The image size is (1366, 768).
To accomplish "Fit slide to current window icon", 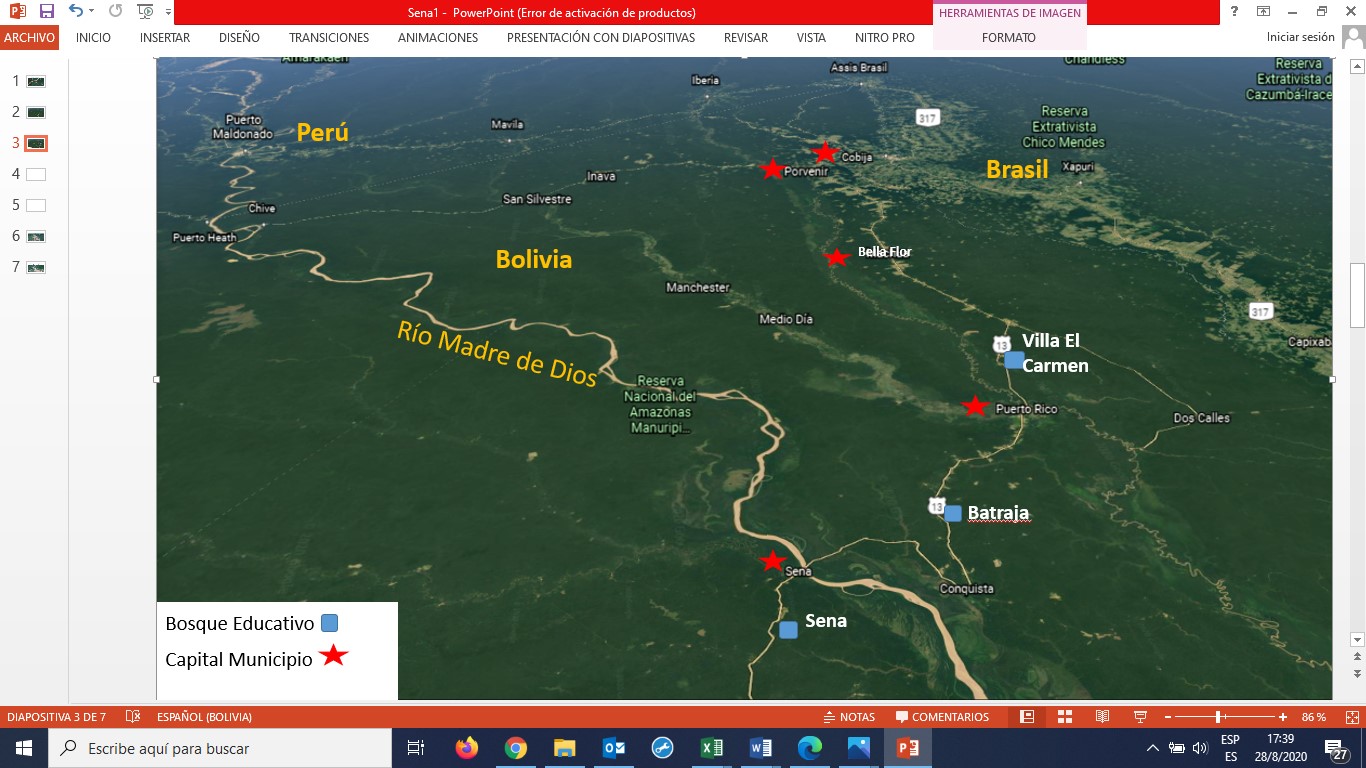I will tap(1353, 717).
